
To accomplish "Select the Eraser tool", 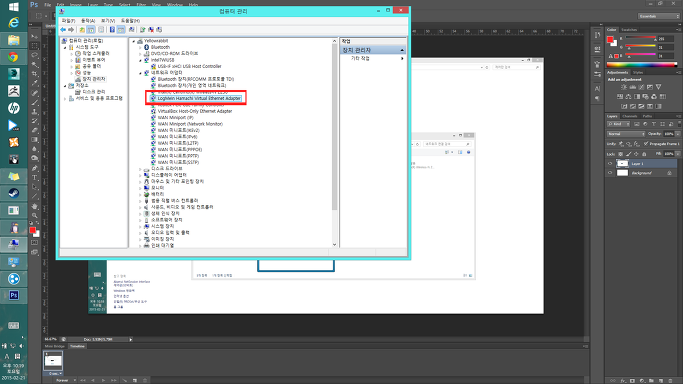I will [34, 130].
